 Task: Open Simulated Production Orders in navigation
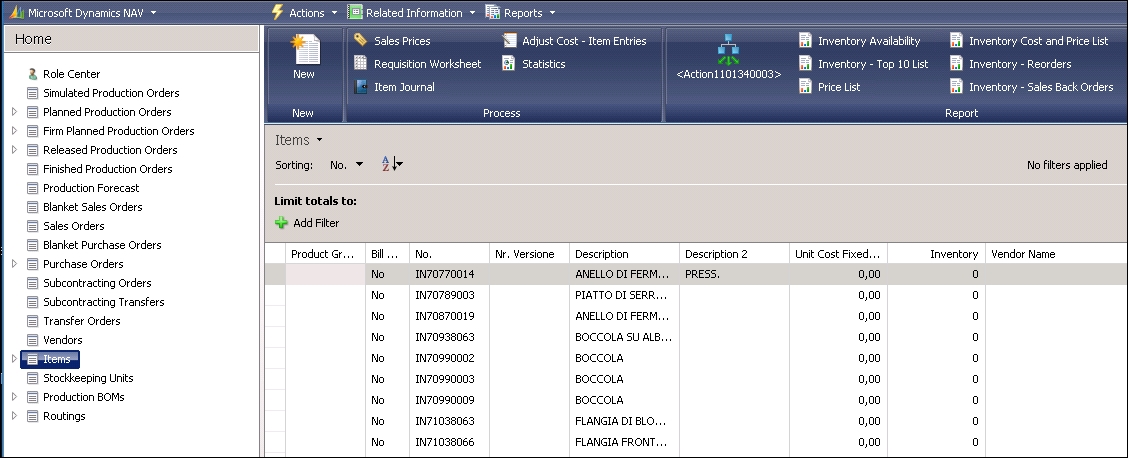(111, 93)
